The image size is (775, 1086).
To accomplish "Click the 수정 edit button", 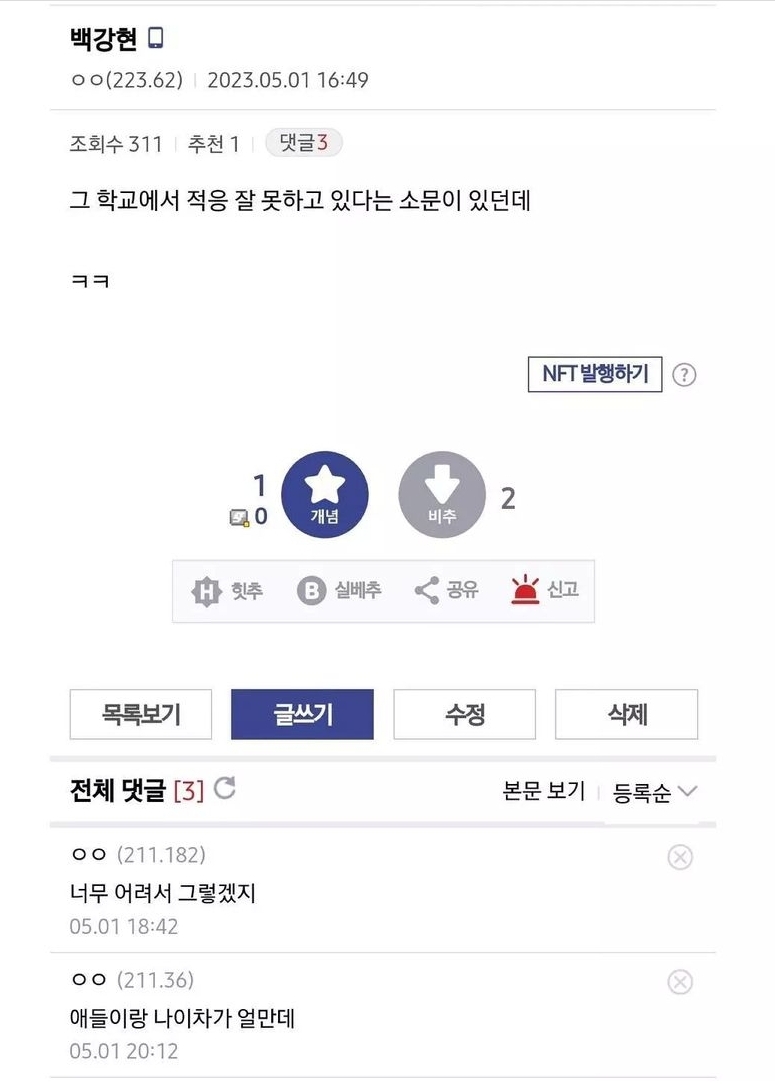I will [465, 714].
